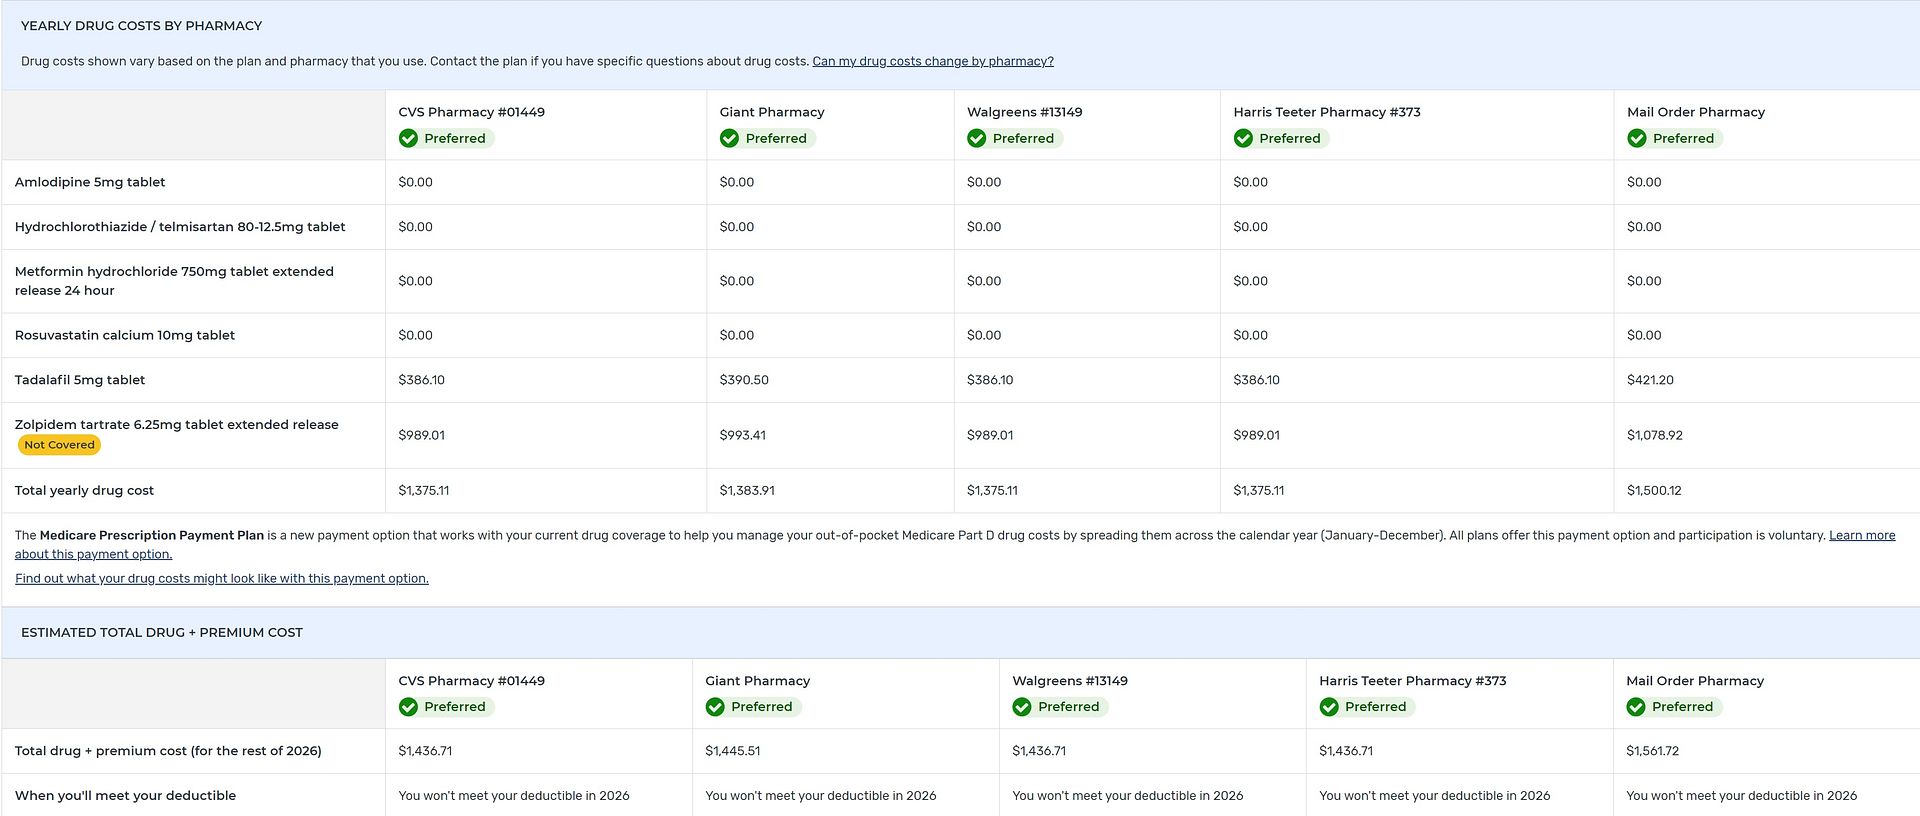Open "Can my drug costs change by pharmacy?" link

pos(932,61)
